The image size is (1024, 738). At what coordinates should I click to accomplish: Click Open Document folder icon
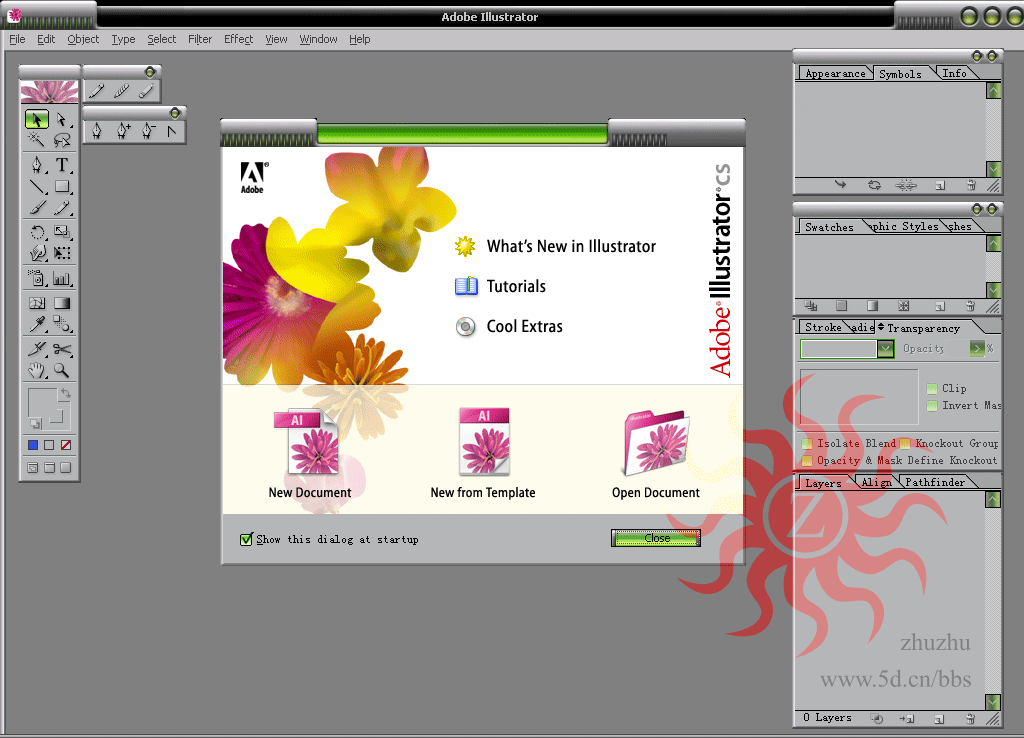pyautogui.click(x=656, y=443)
